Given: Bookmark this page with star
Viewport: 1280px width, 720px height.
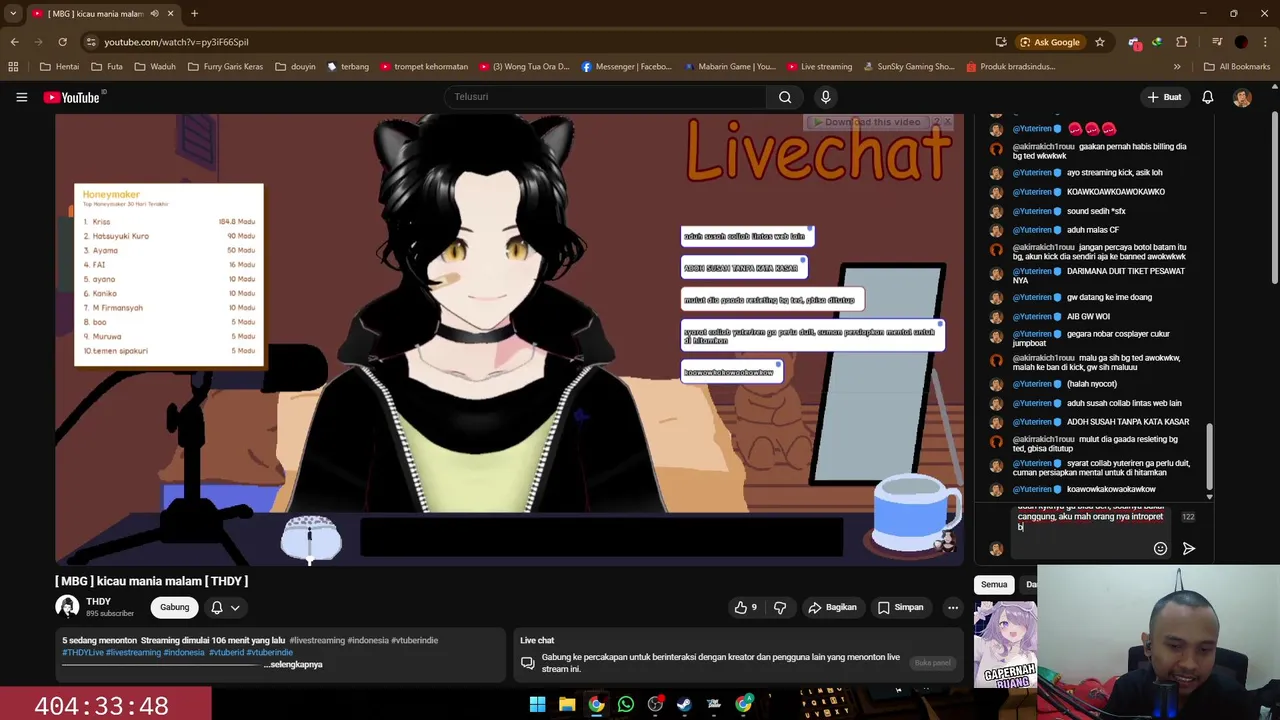Looking at the screenshot, I should (1100, 42).
